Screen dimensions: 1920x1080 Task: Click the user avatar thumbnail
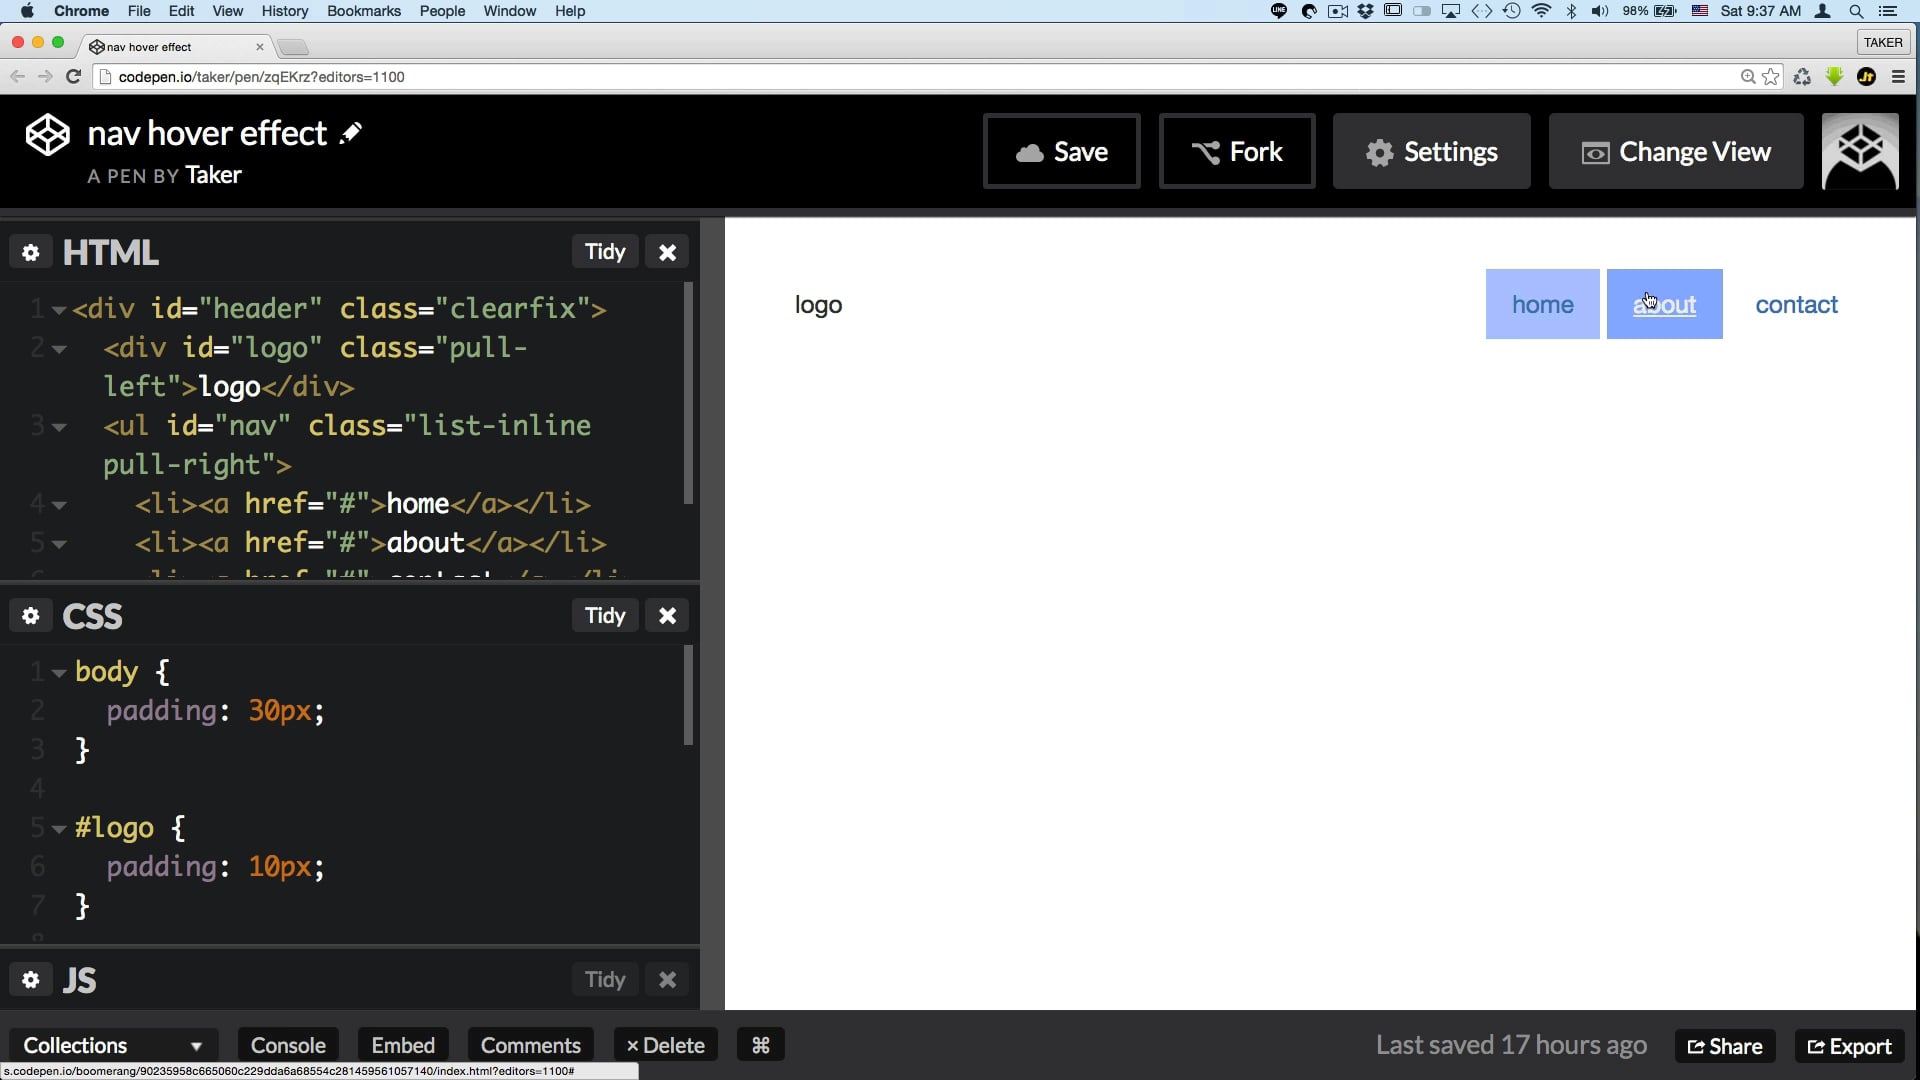(x=1859, y=151)
